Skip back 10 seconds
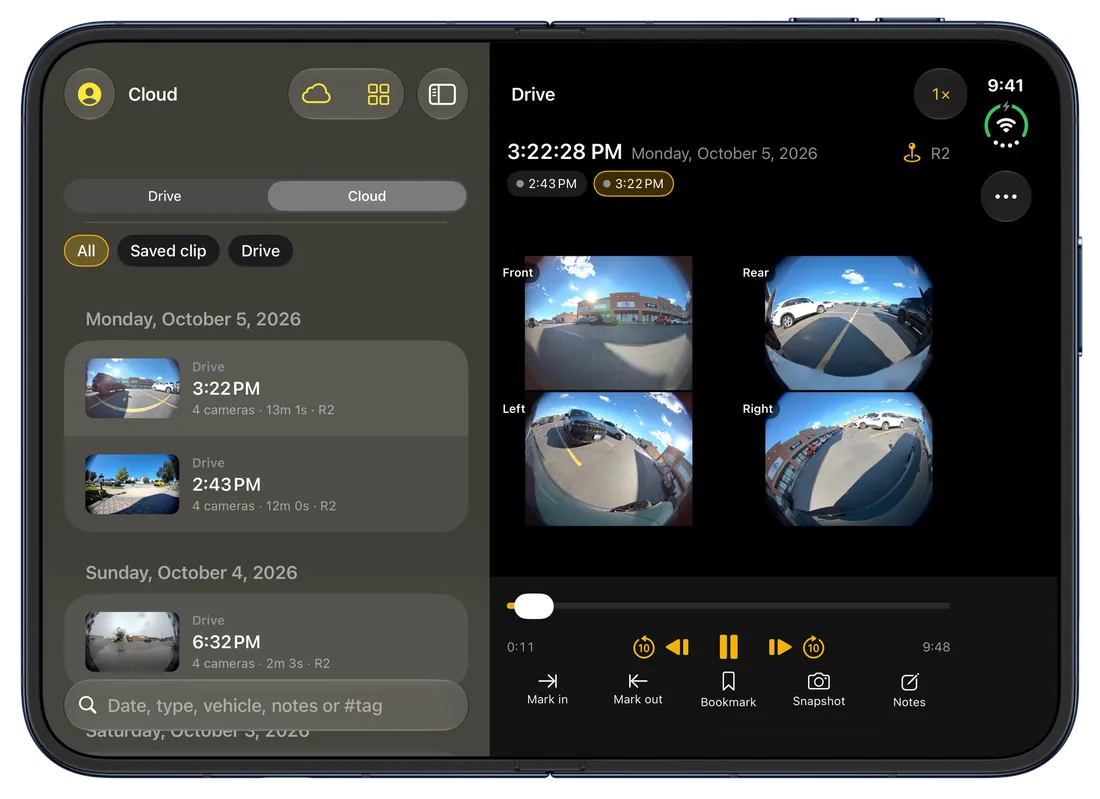The width and height of the screenshot is (1100, 799). (x=643, y=647)
